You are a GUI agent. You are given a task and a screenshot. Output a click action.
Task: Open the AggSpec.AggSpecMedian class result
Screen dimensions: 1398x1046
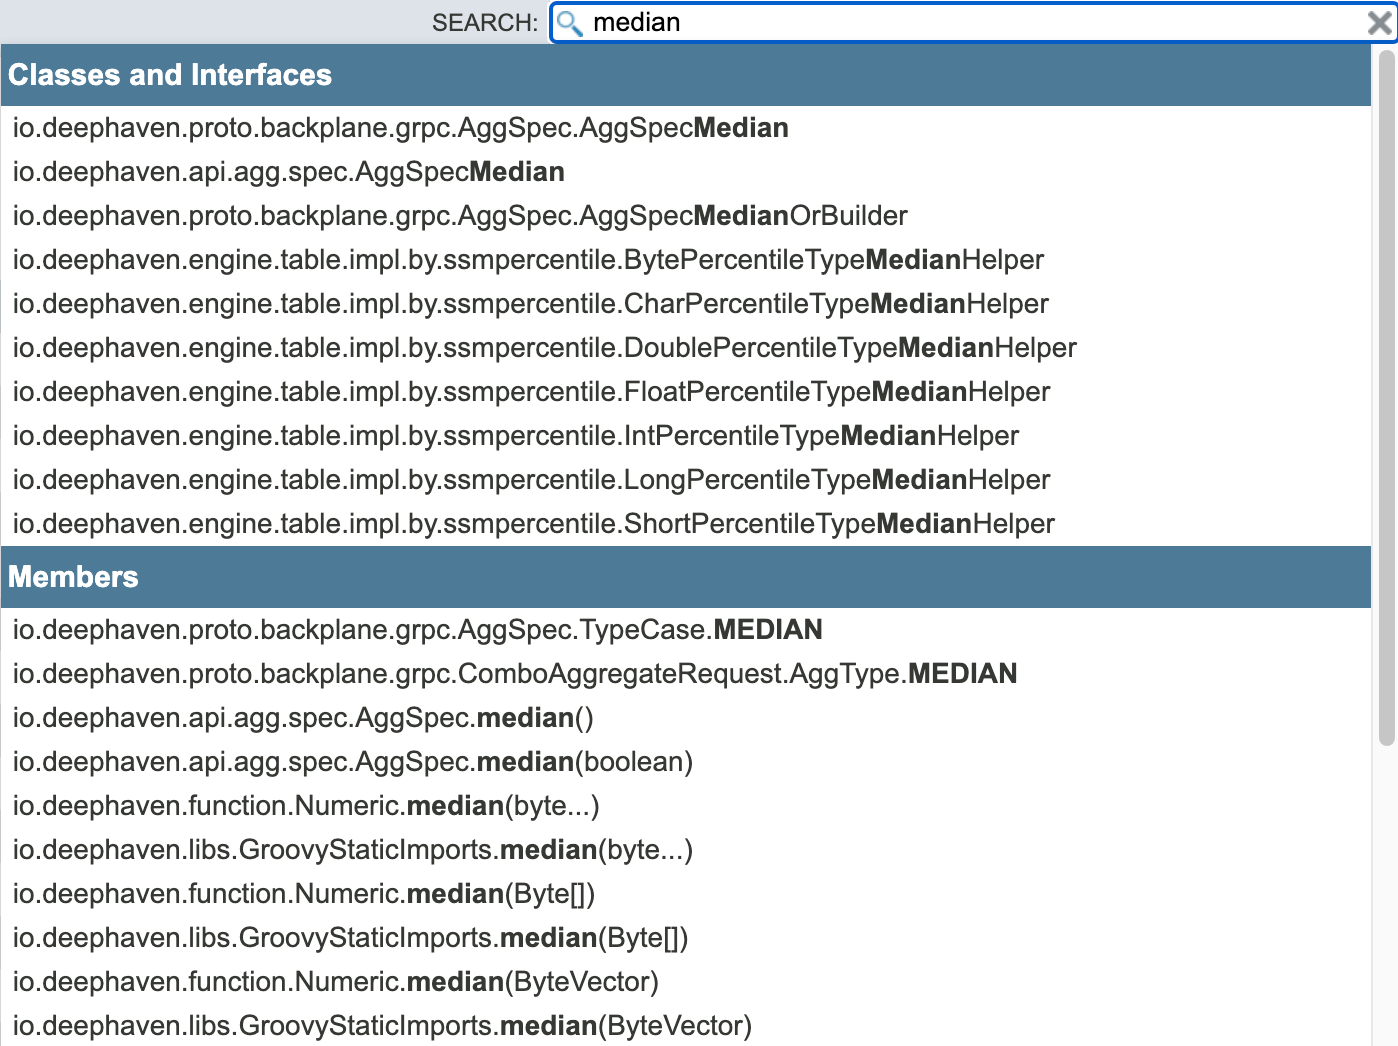[x=399, y=128]
